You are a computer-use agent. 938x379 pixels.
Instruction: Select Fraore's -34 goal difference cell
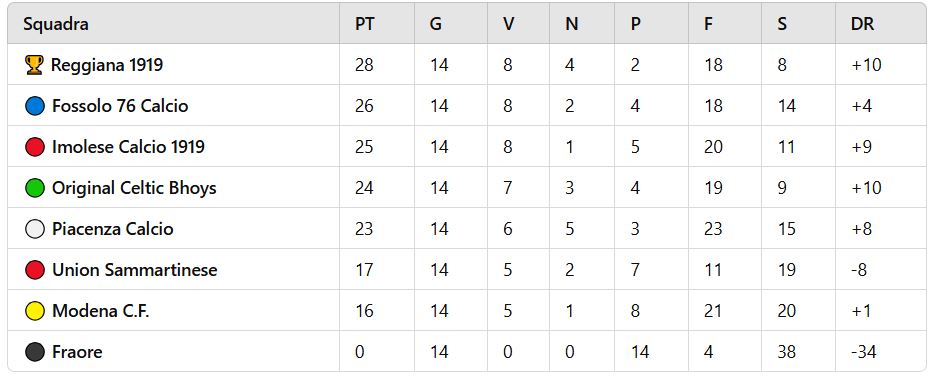tap(863, 352)
